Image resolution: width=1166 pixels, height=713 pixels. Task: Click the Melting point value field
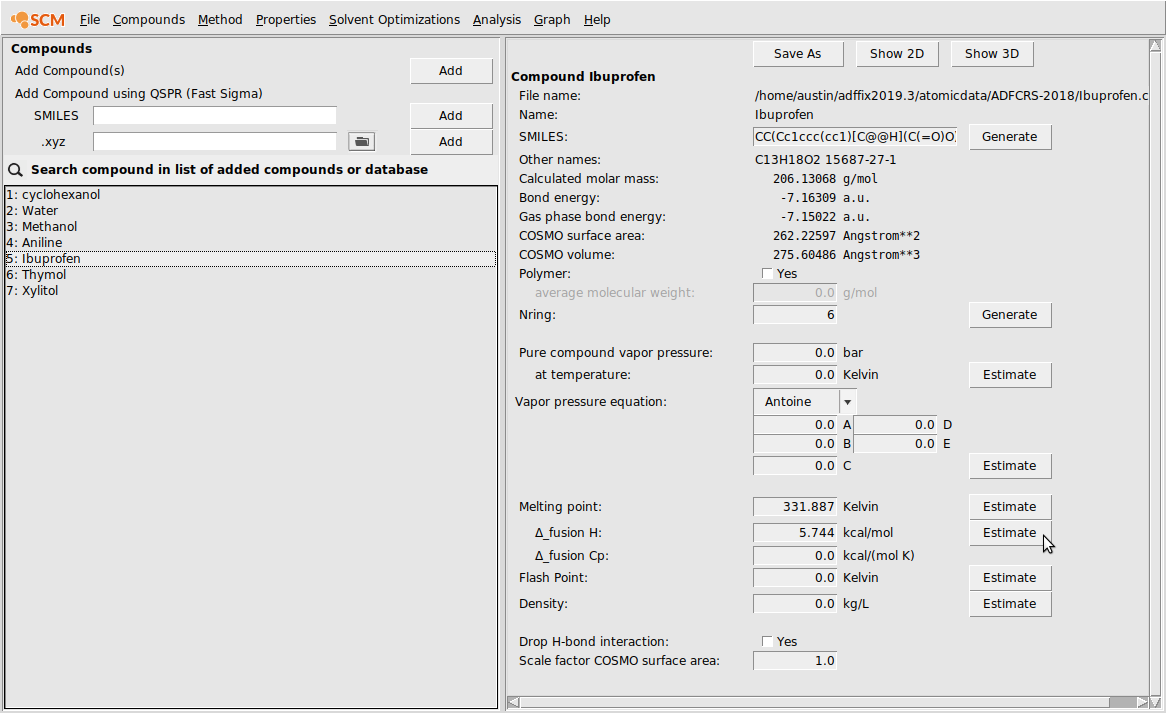(x=795, y=506)
